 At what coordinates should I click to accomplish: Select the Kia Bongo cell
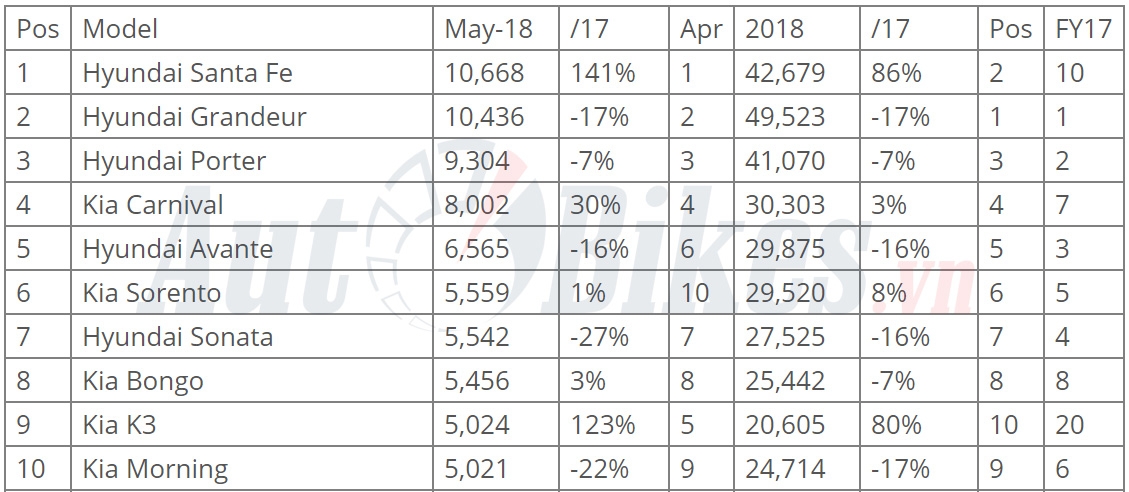pyautogui.click(x=143, y=381)
